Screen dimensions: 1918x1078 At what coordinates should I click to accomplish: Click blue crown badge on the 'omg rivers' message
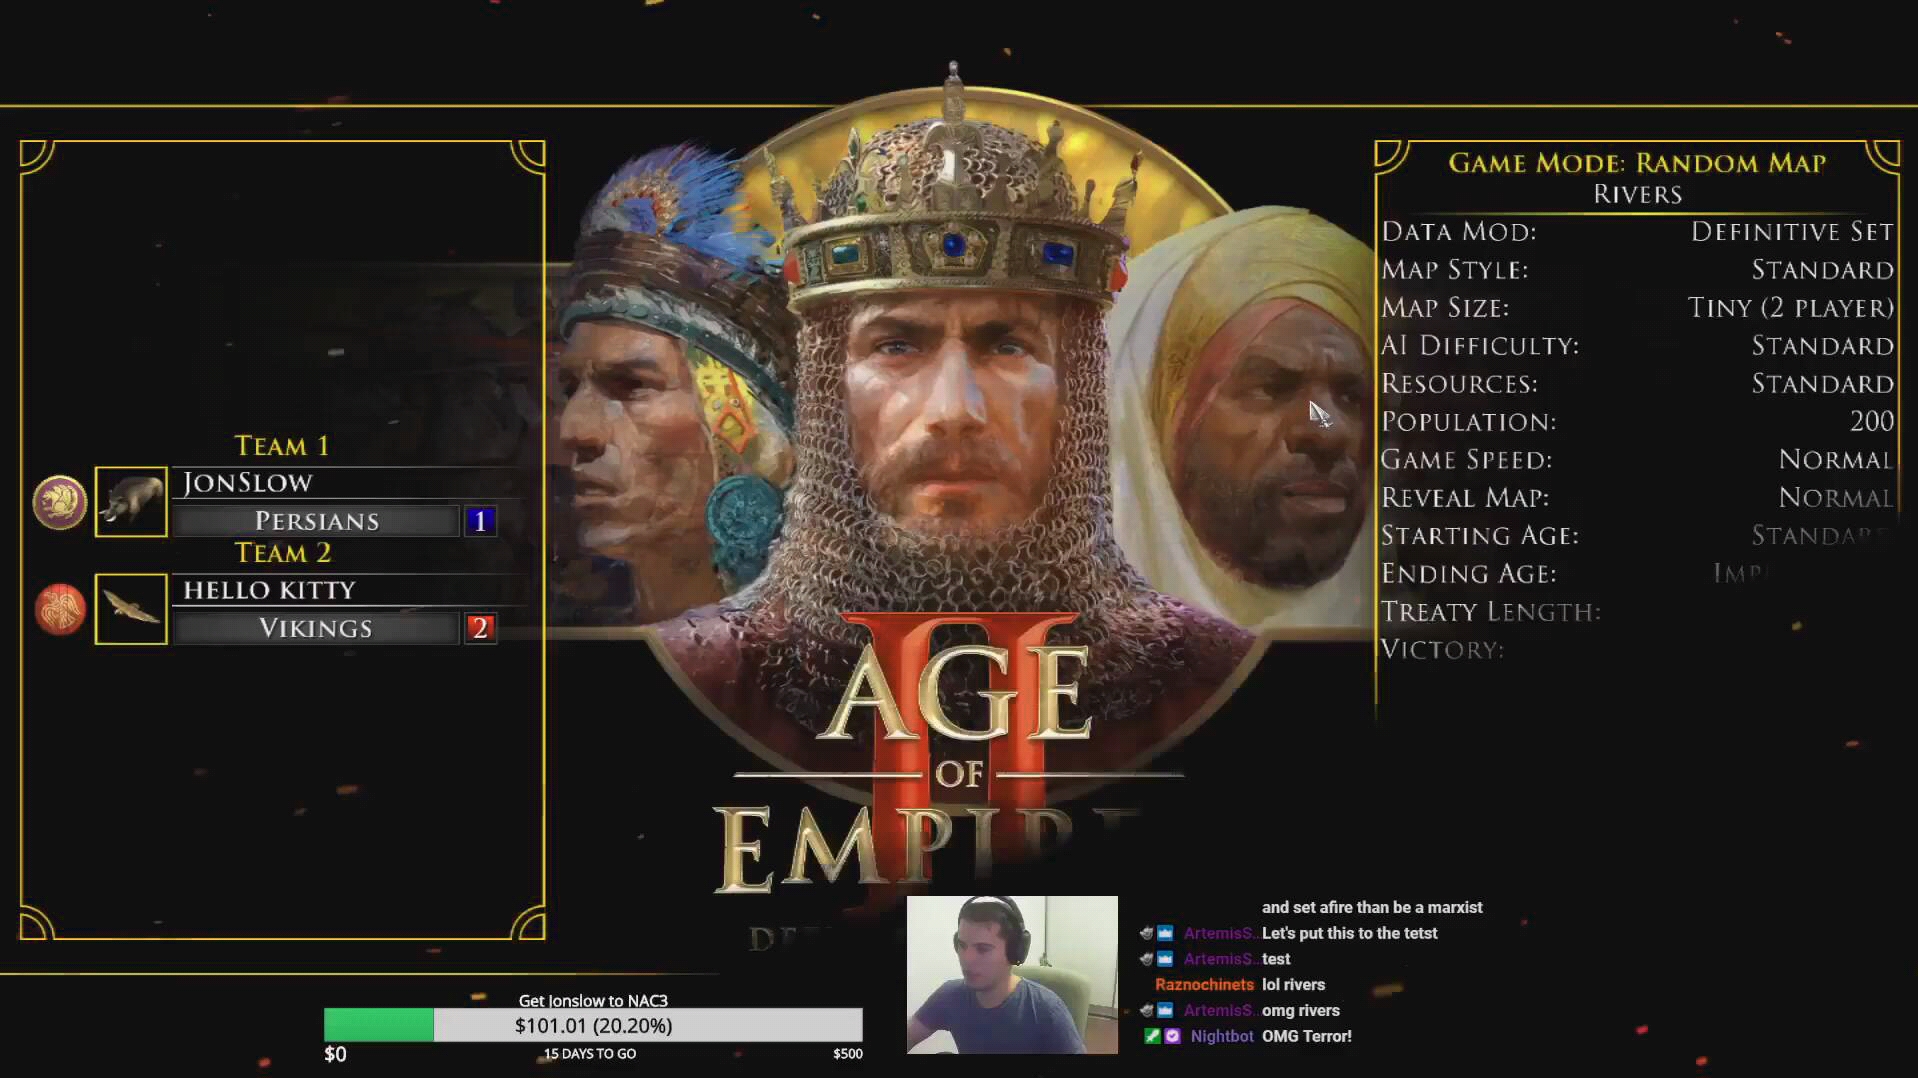pos(1165,1010)
